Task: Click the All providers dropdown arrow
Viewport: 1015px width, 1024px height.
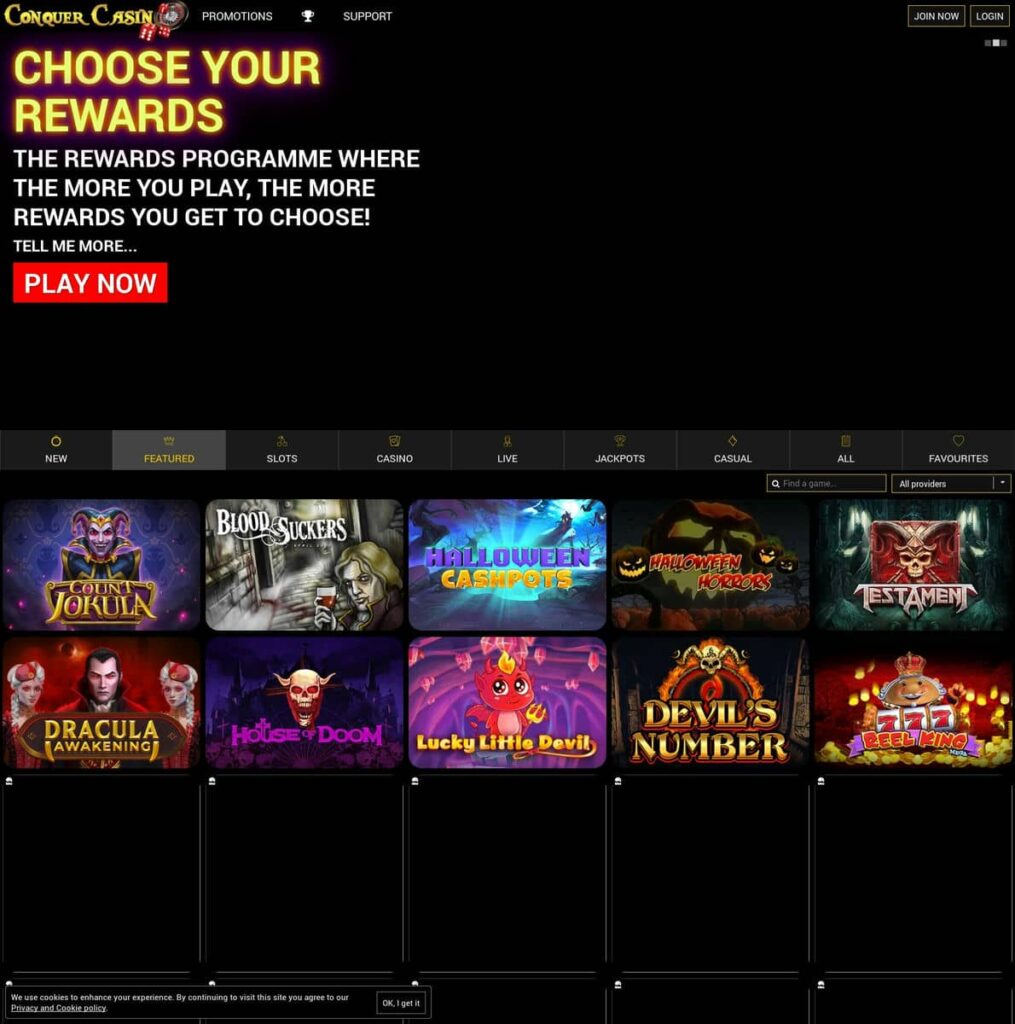Action: point(1003,483)
